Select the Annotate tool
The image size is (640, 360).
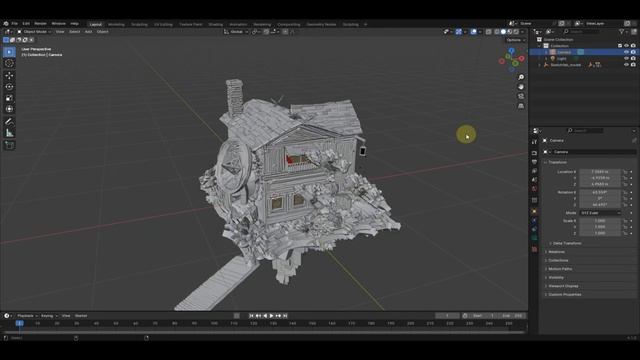pyautogui.click(x=9, y=122)
